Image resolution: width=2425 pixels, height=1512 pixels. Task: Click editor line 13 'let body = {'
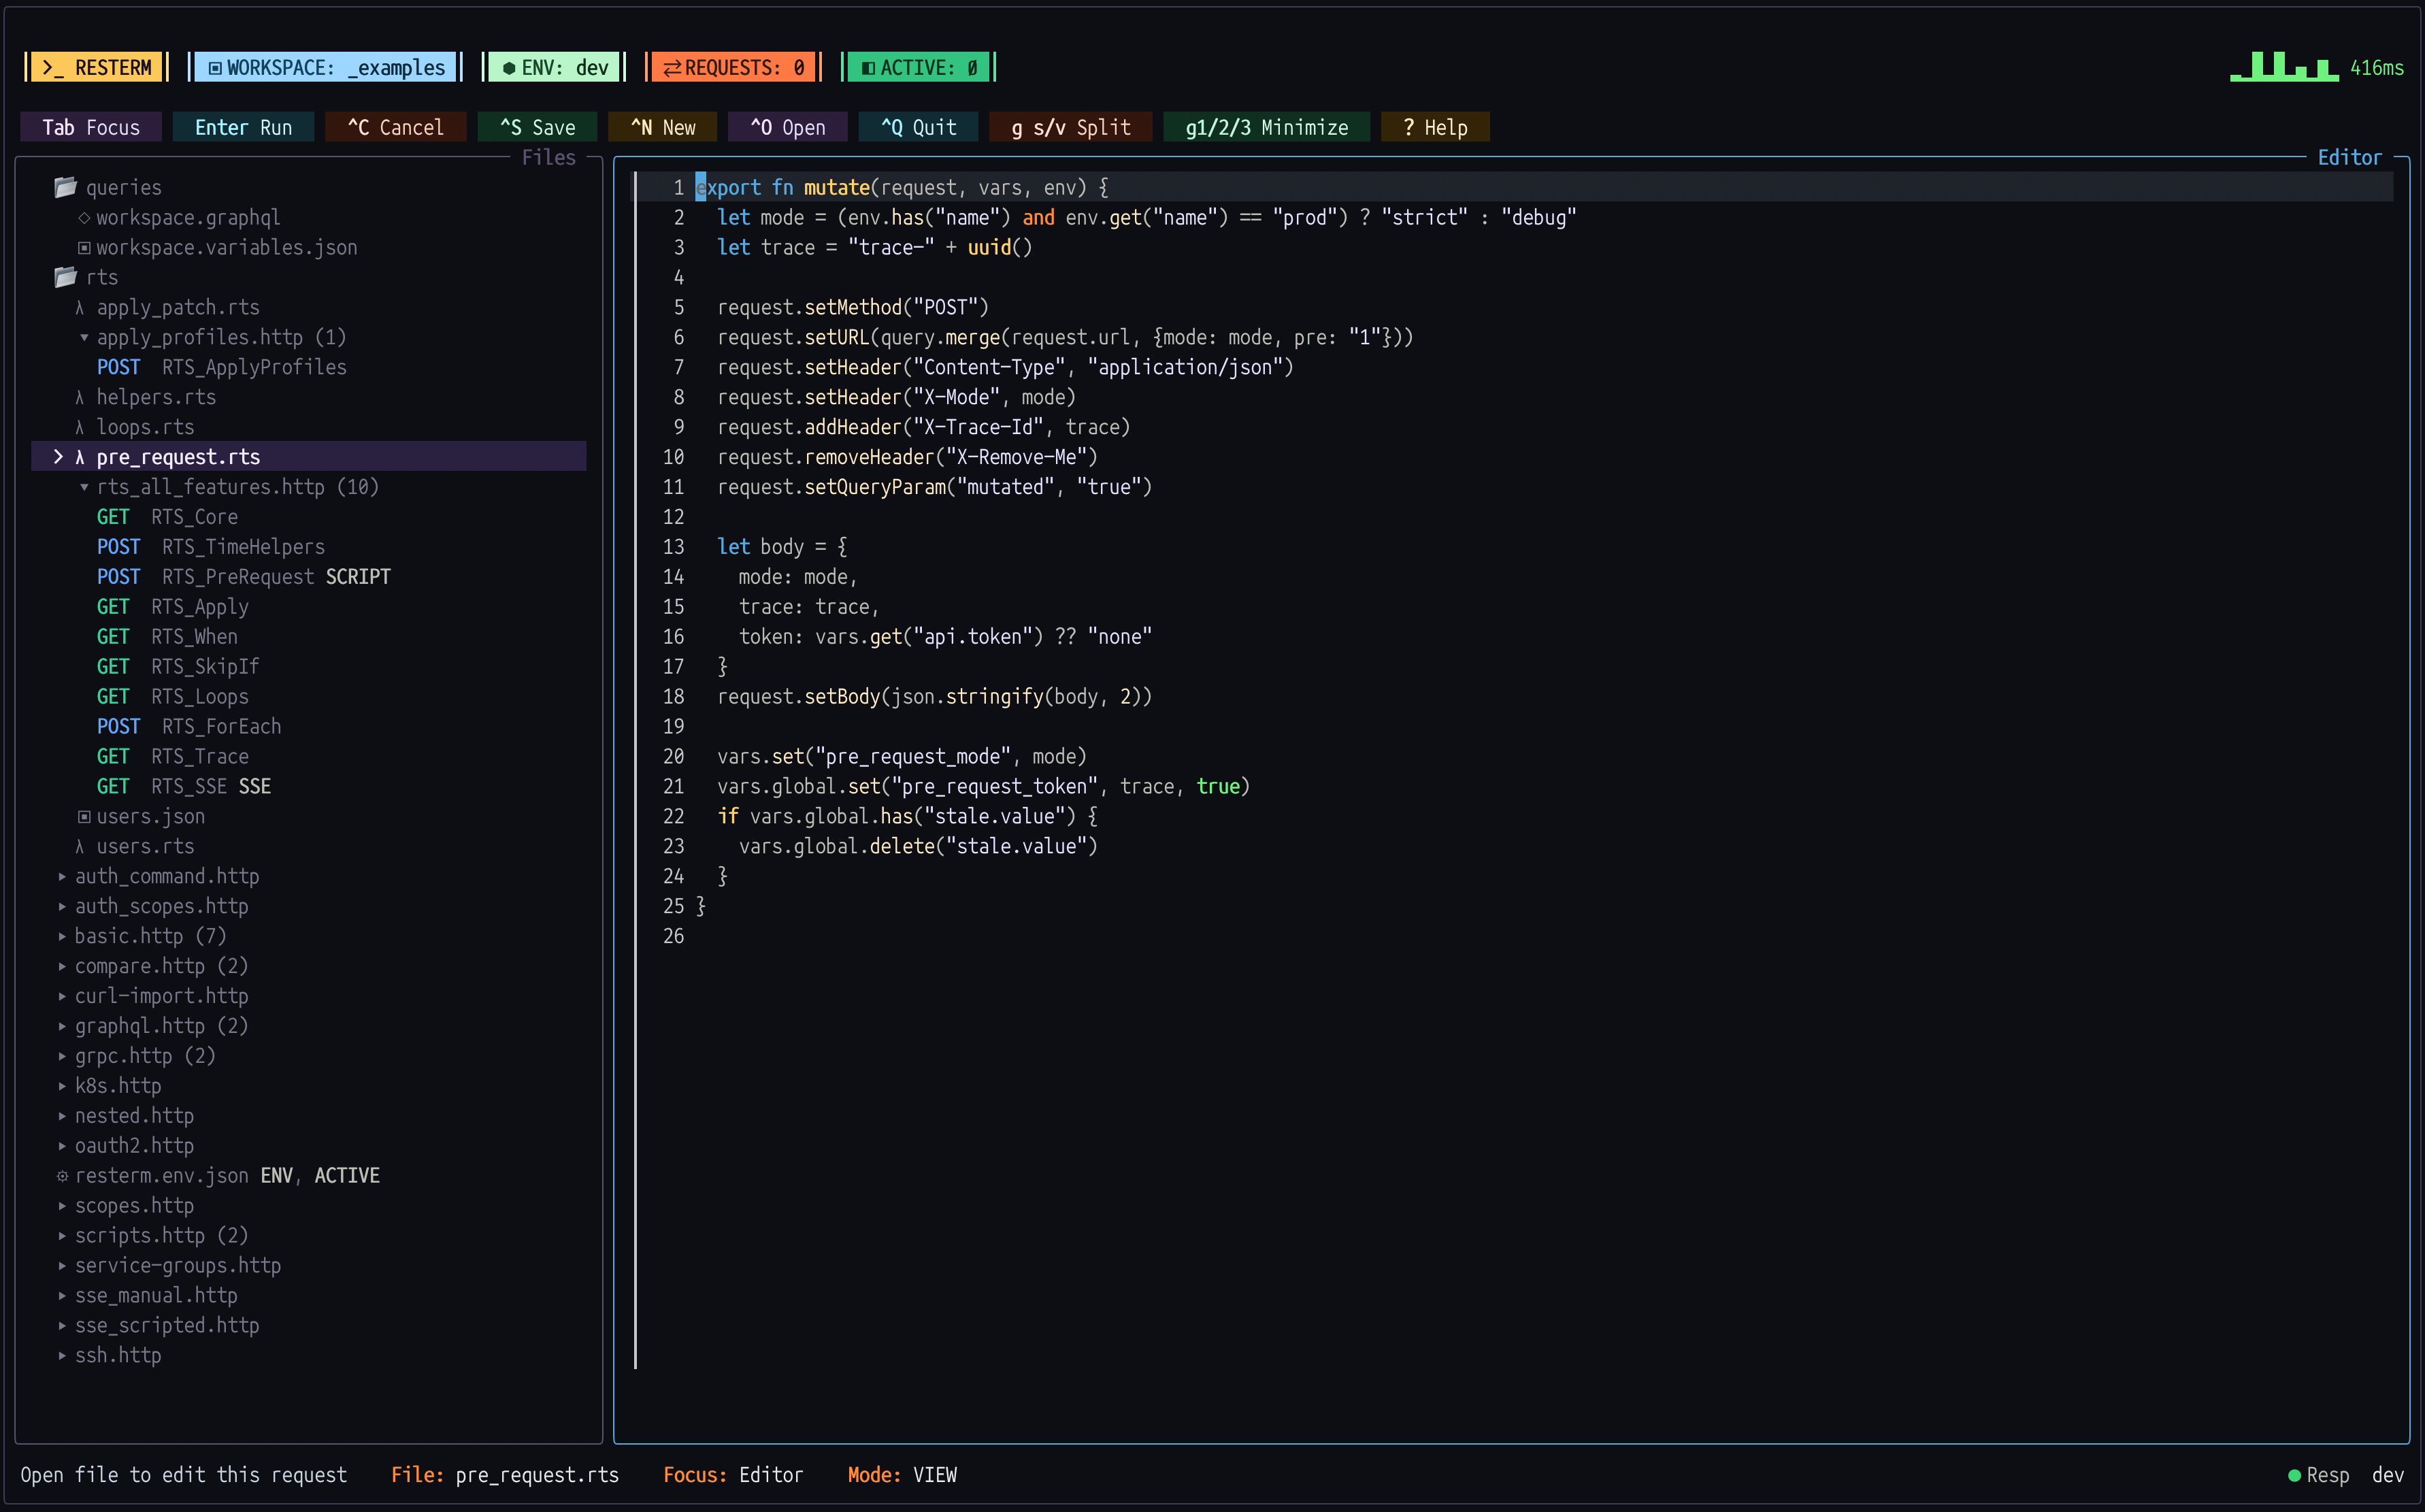[782, 547]
